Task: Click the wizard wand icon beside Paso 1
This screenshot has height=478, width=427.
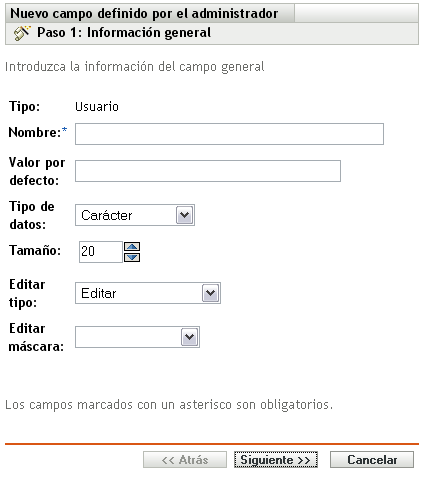Action: coord(22,33)
